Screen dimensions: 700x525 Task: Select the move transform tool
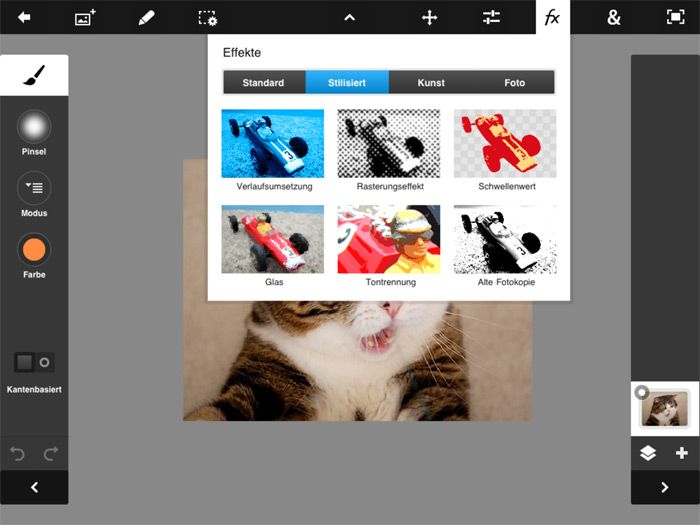coord(430,17)
